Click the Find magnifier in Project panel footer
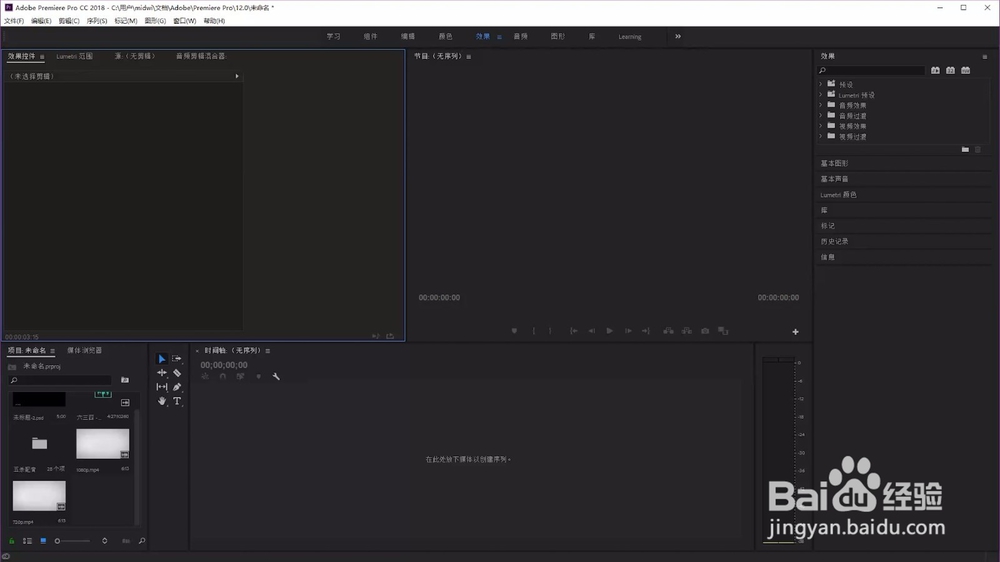The height and width of the screenshot is (562, 1000). click(x=142, y=541)
